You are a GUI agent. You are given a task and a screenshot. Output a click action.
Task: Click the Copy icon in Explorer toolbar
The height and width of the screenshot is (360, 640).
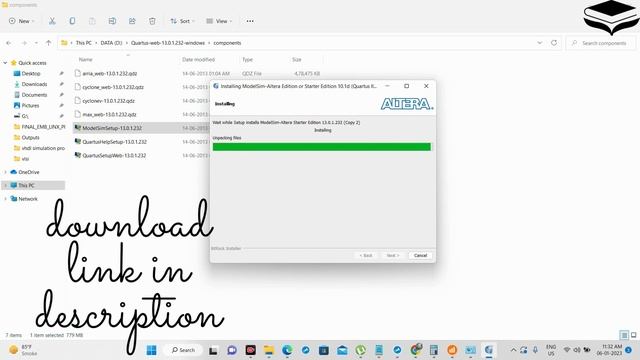click(x=72, y=21)
